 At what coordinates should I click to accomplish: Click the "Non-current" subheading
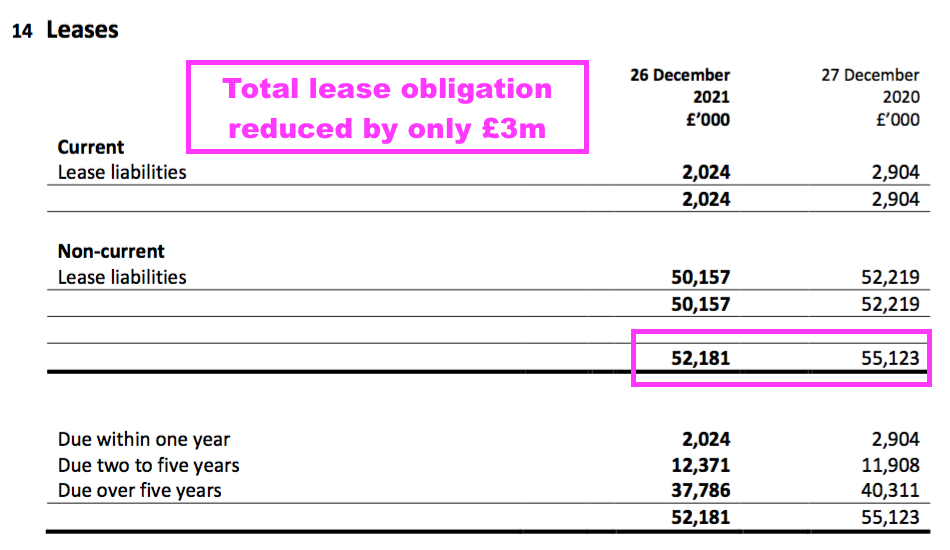coord(111,251)
